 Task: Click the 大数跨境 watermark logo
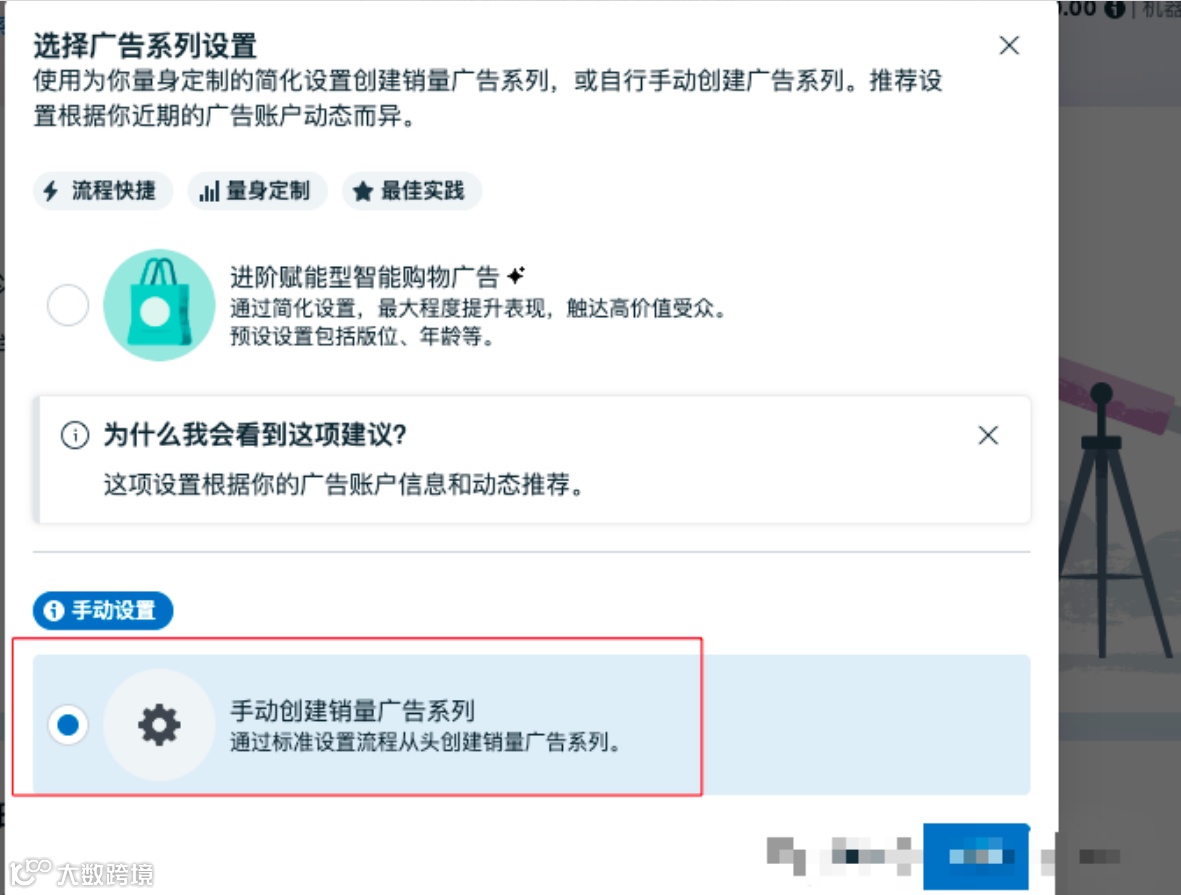pos(81,873)
